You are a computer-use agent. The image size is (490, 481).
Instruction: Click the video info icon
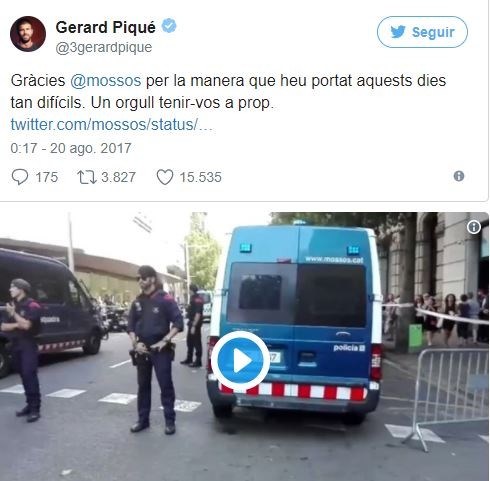(474, 227)
